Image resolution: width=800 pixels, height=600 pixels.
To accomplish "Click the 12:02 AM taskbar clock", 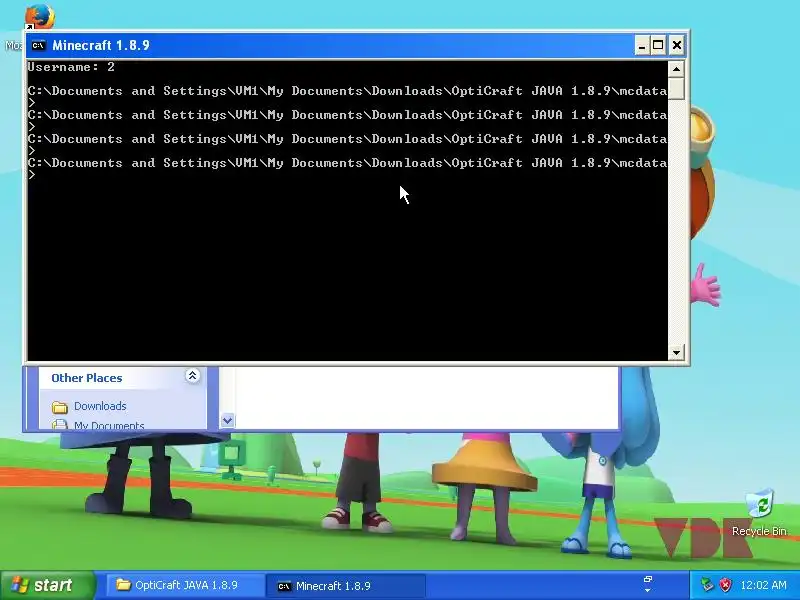I will (x=763, y=585).
